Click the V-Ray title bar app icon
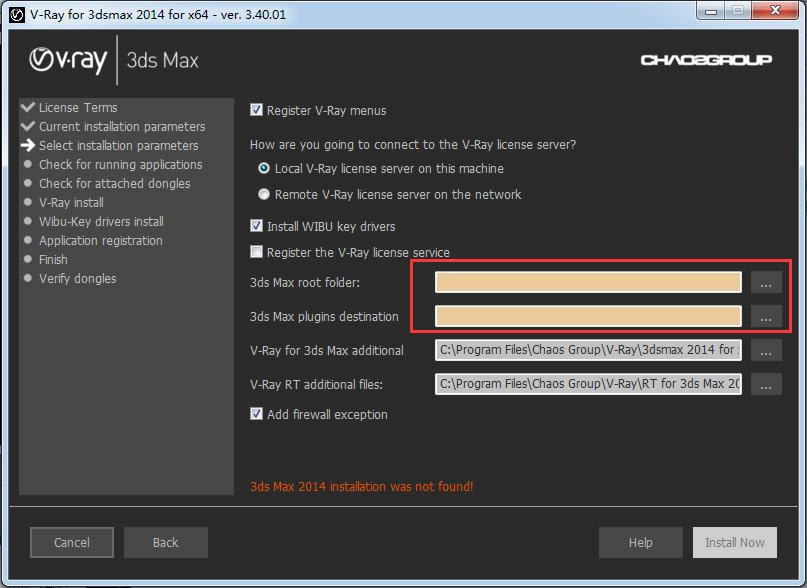The width and height of the screenshot is (807, 588). pyautogui.click(x=17, y=14)
